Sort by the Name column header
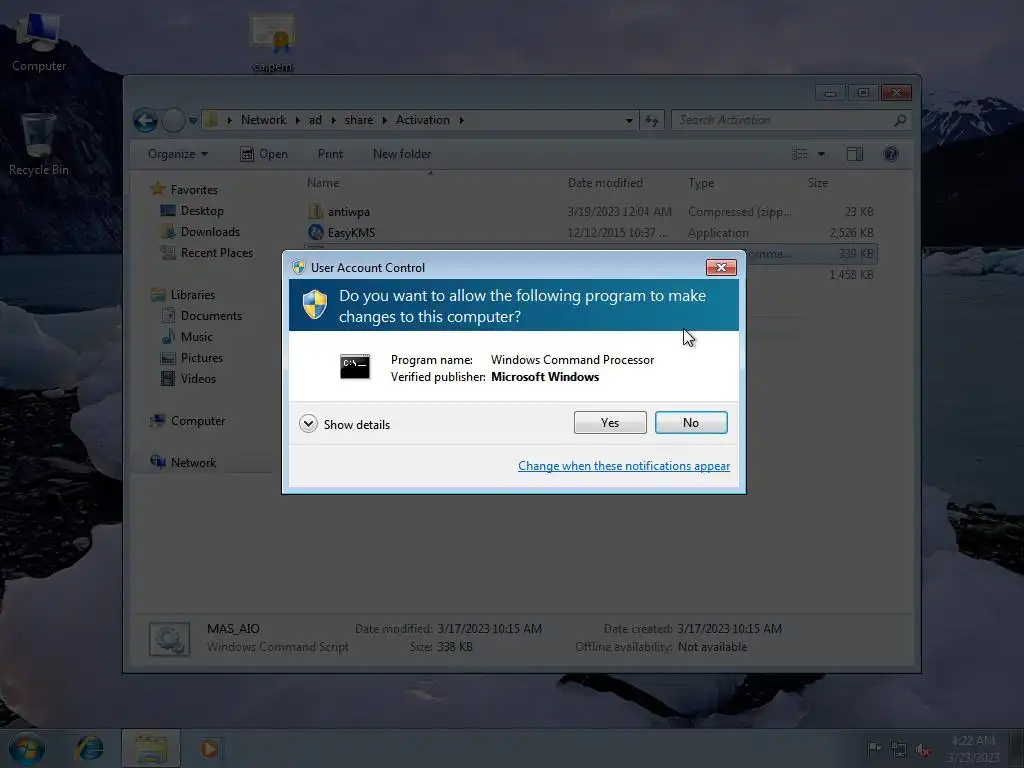 [323, 183]
